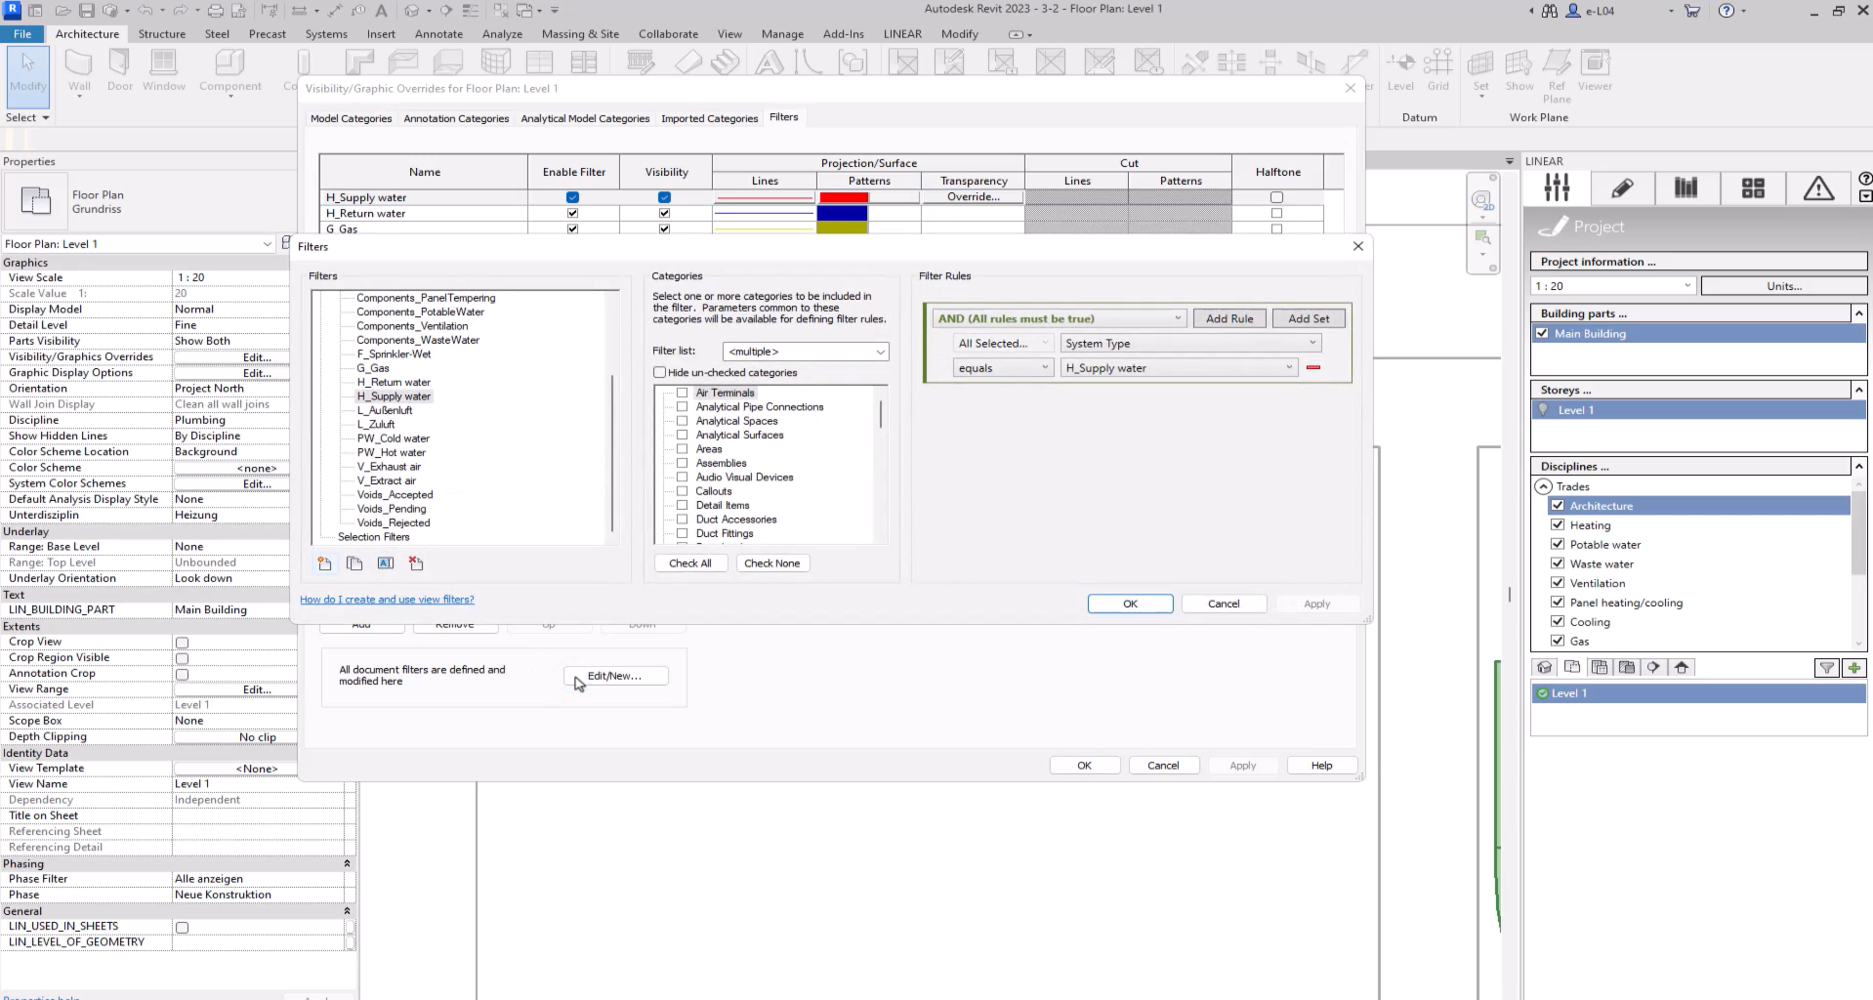Open the AND rules condition dropdown
The width and height of the screenshot is (1873, 1000).
(x=1058, y=319)
